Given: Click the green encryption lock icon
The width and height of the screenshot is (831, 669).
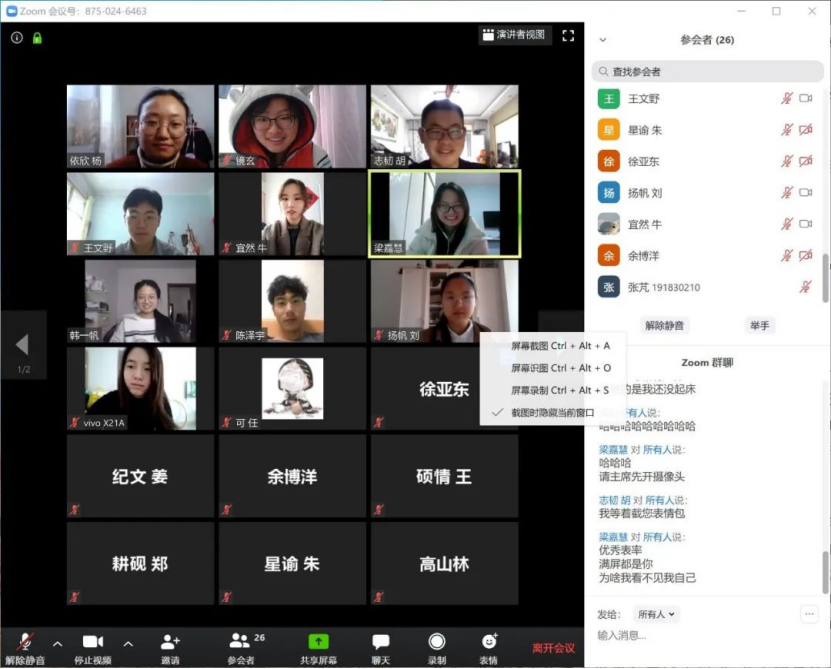Looking at the screenshot, I should (x=37, y=38).
